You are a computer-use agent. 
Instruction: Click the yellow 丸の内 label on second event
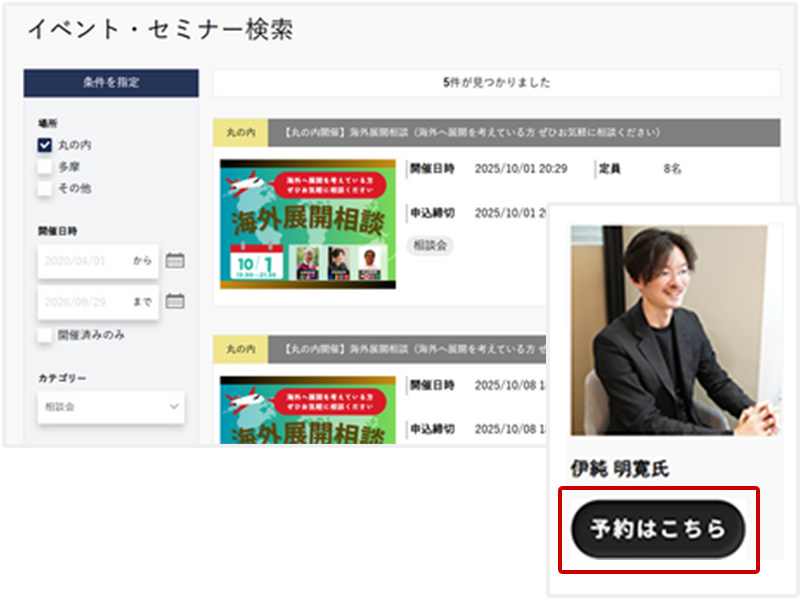240,349
